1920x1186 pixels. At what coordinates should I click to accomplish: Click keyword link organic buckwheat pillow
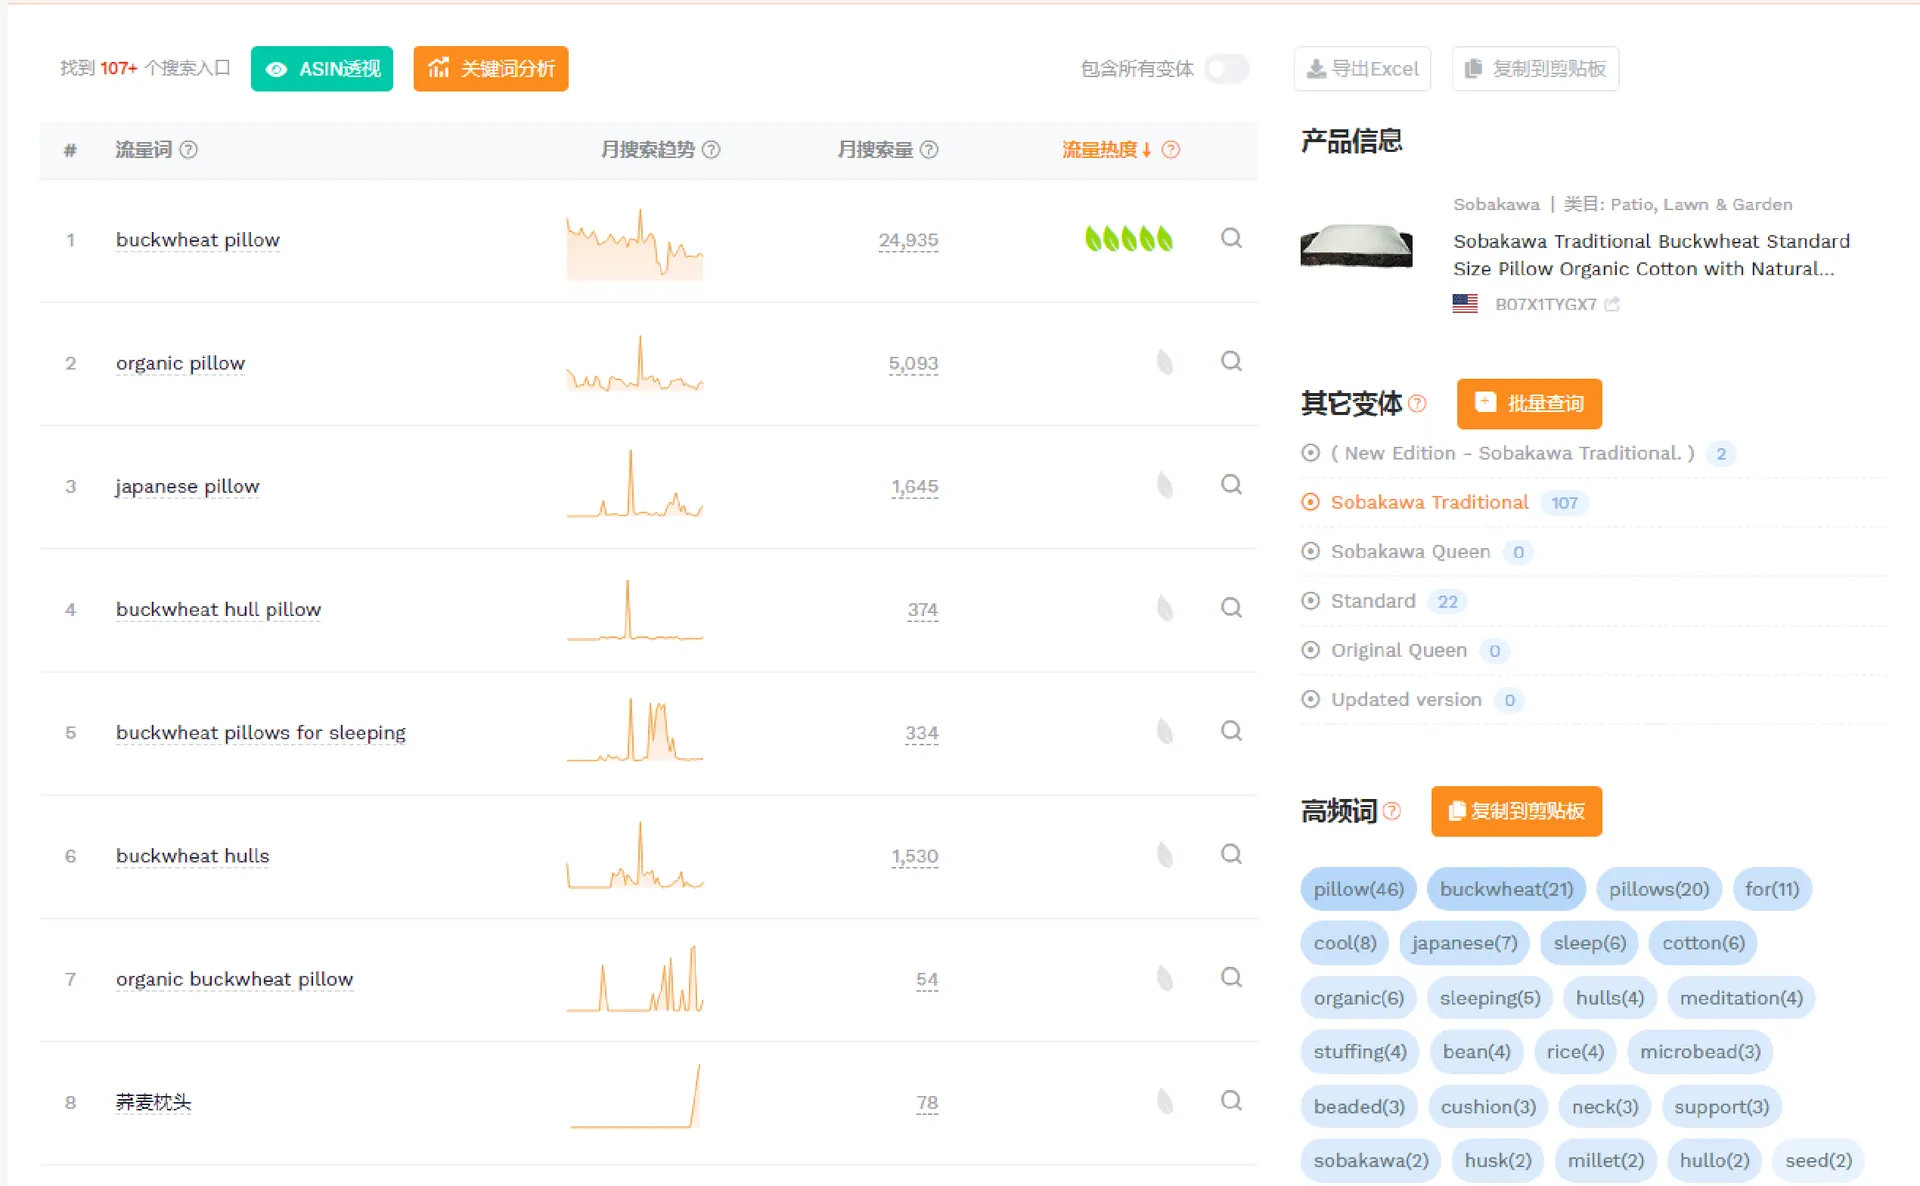235,979
